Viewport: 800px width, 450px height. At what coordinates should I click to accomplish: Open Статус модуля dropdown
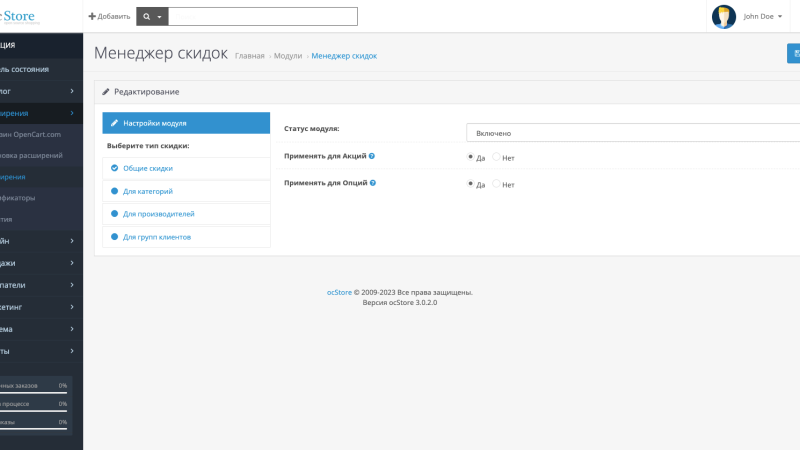pyautogui.click(x=633, y=133)
